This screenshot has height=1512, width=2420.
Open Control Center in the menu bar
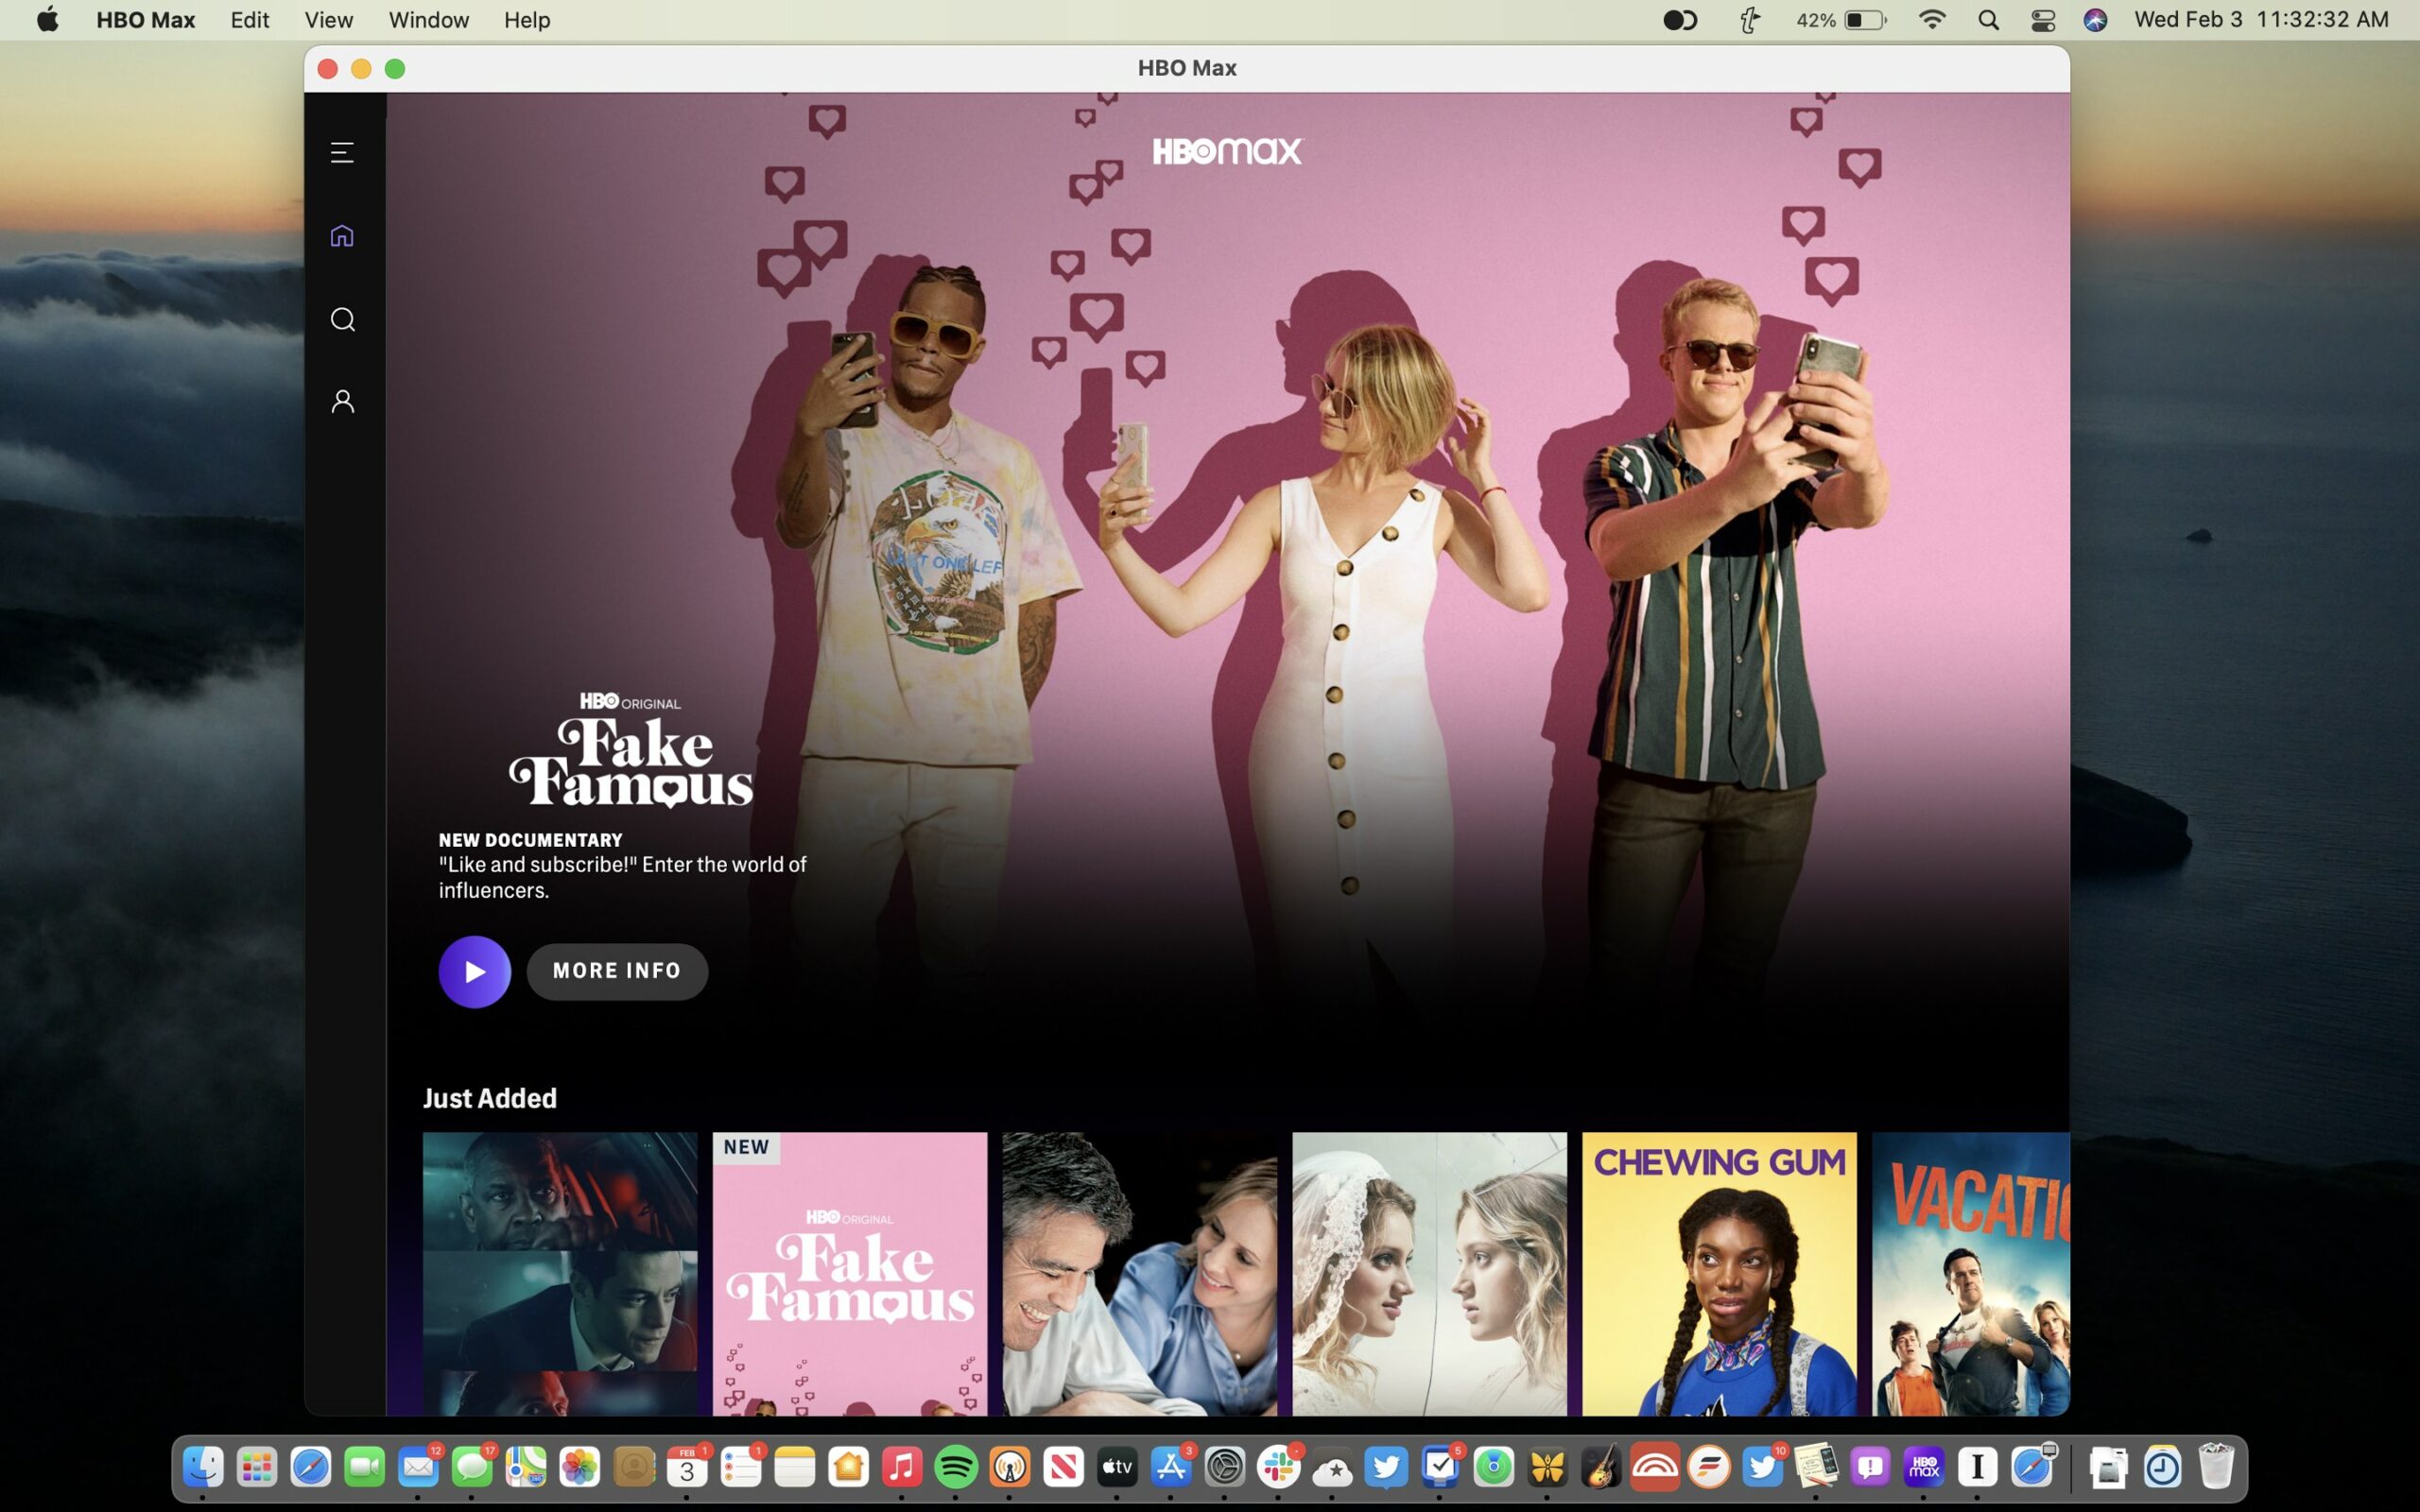pyautogui.click(x=2043, y=20)
